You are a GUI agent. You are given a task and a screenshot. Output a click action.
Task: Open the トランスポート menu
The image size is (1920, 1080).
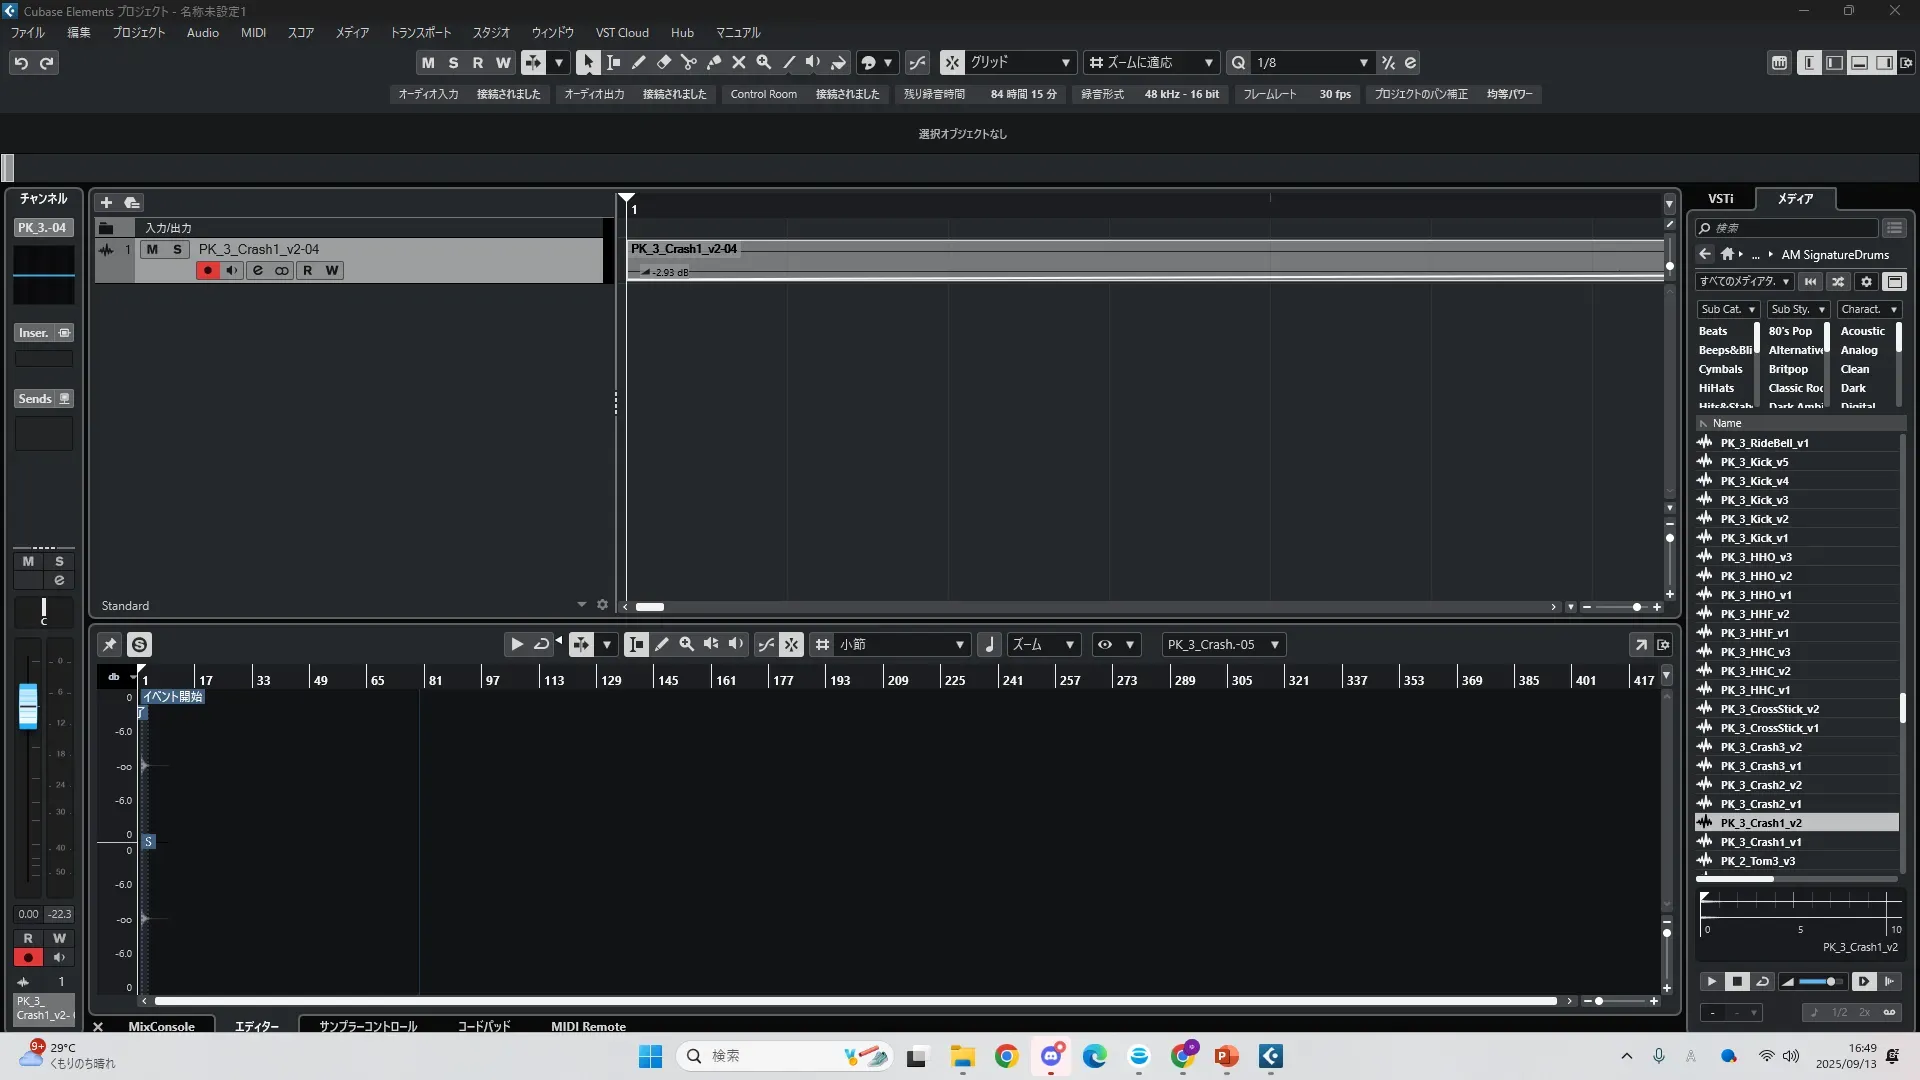click(x=420, y=32)
